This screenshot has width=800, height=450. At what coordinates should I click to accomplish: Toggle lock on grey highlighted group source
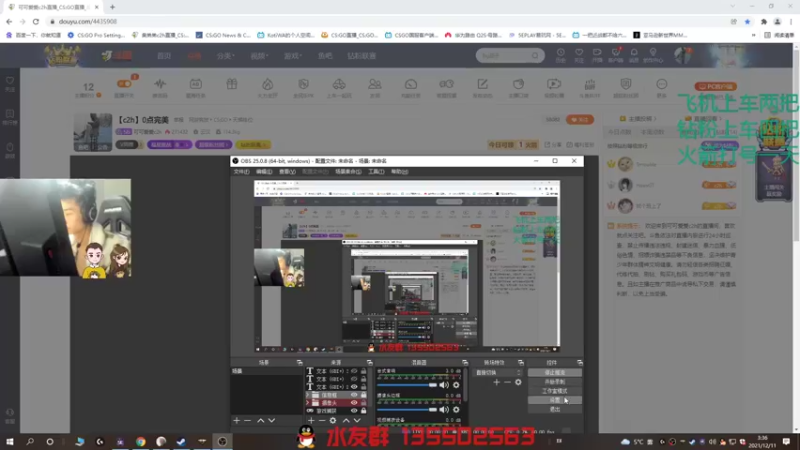(x=363, y=395)
